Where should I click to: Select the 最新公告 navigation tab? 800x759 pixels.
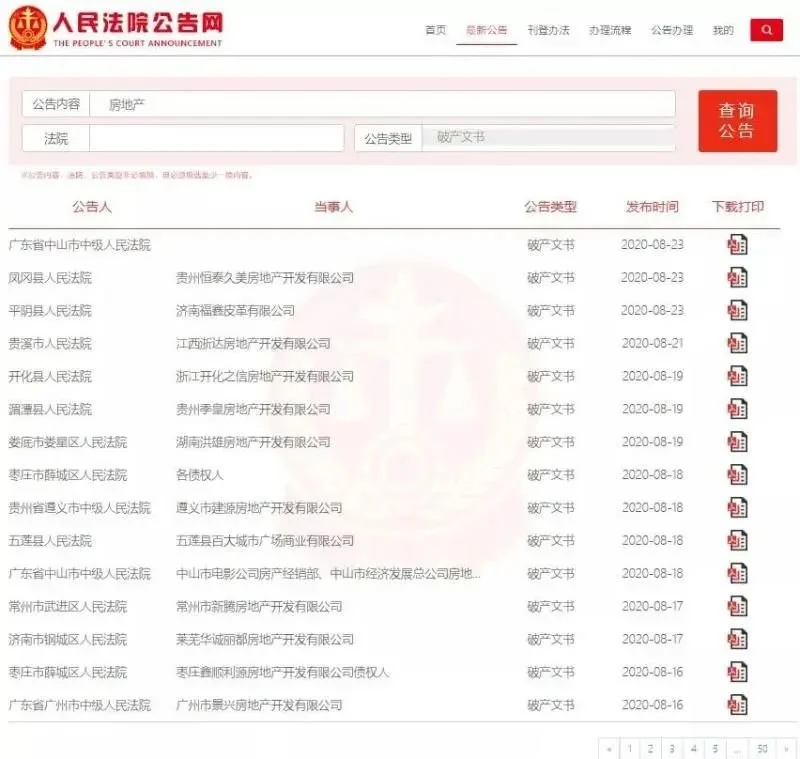(x=487, y=30)
